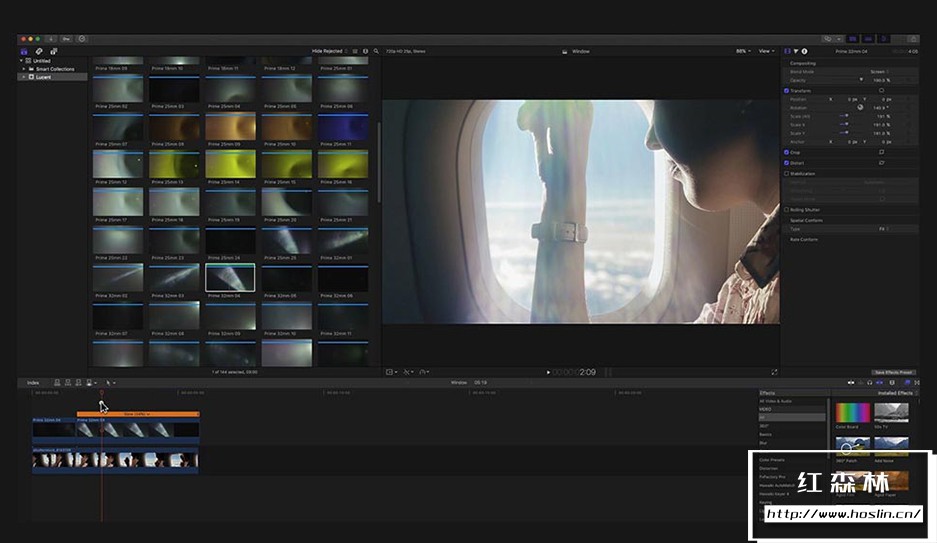Enable the Stabilization checkbox
The width and height of the screenshot is (937, 543).
click(787, 174)
